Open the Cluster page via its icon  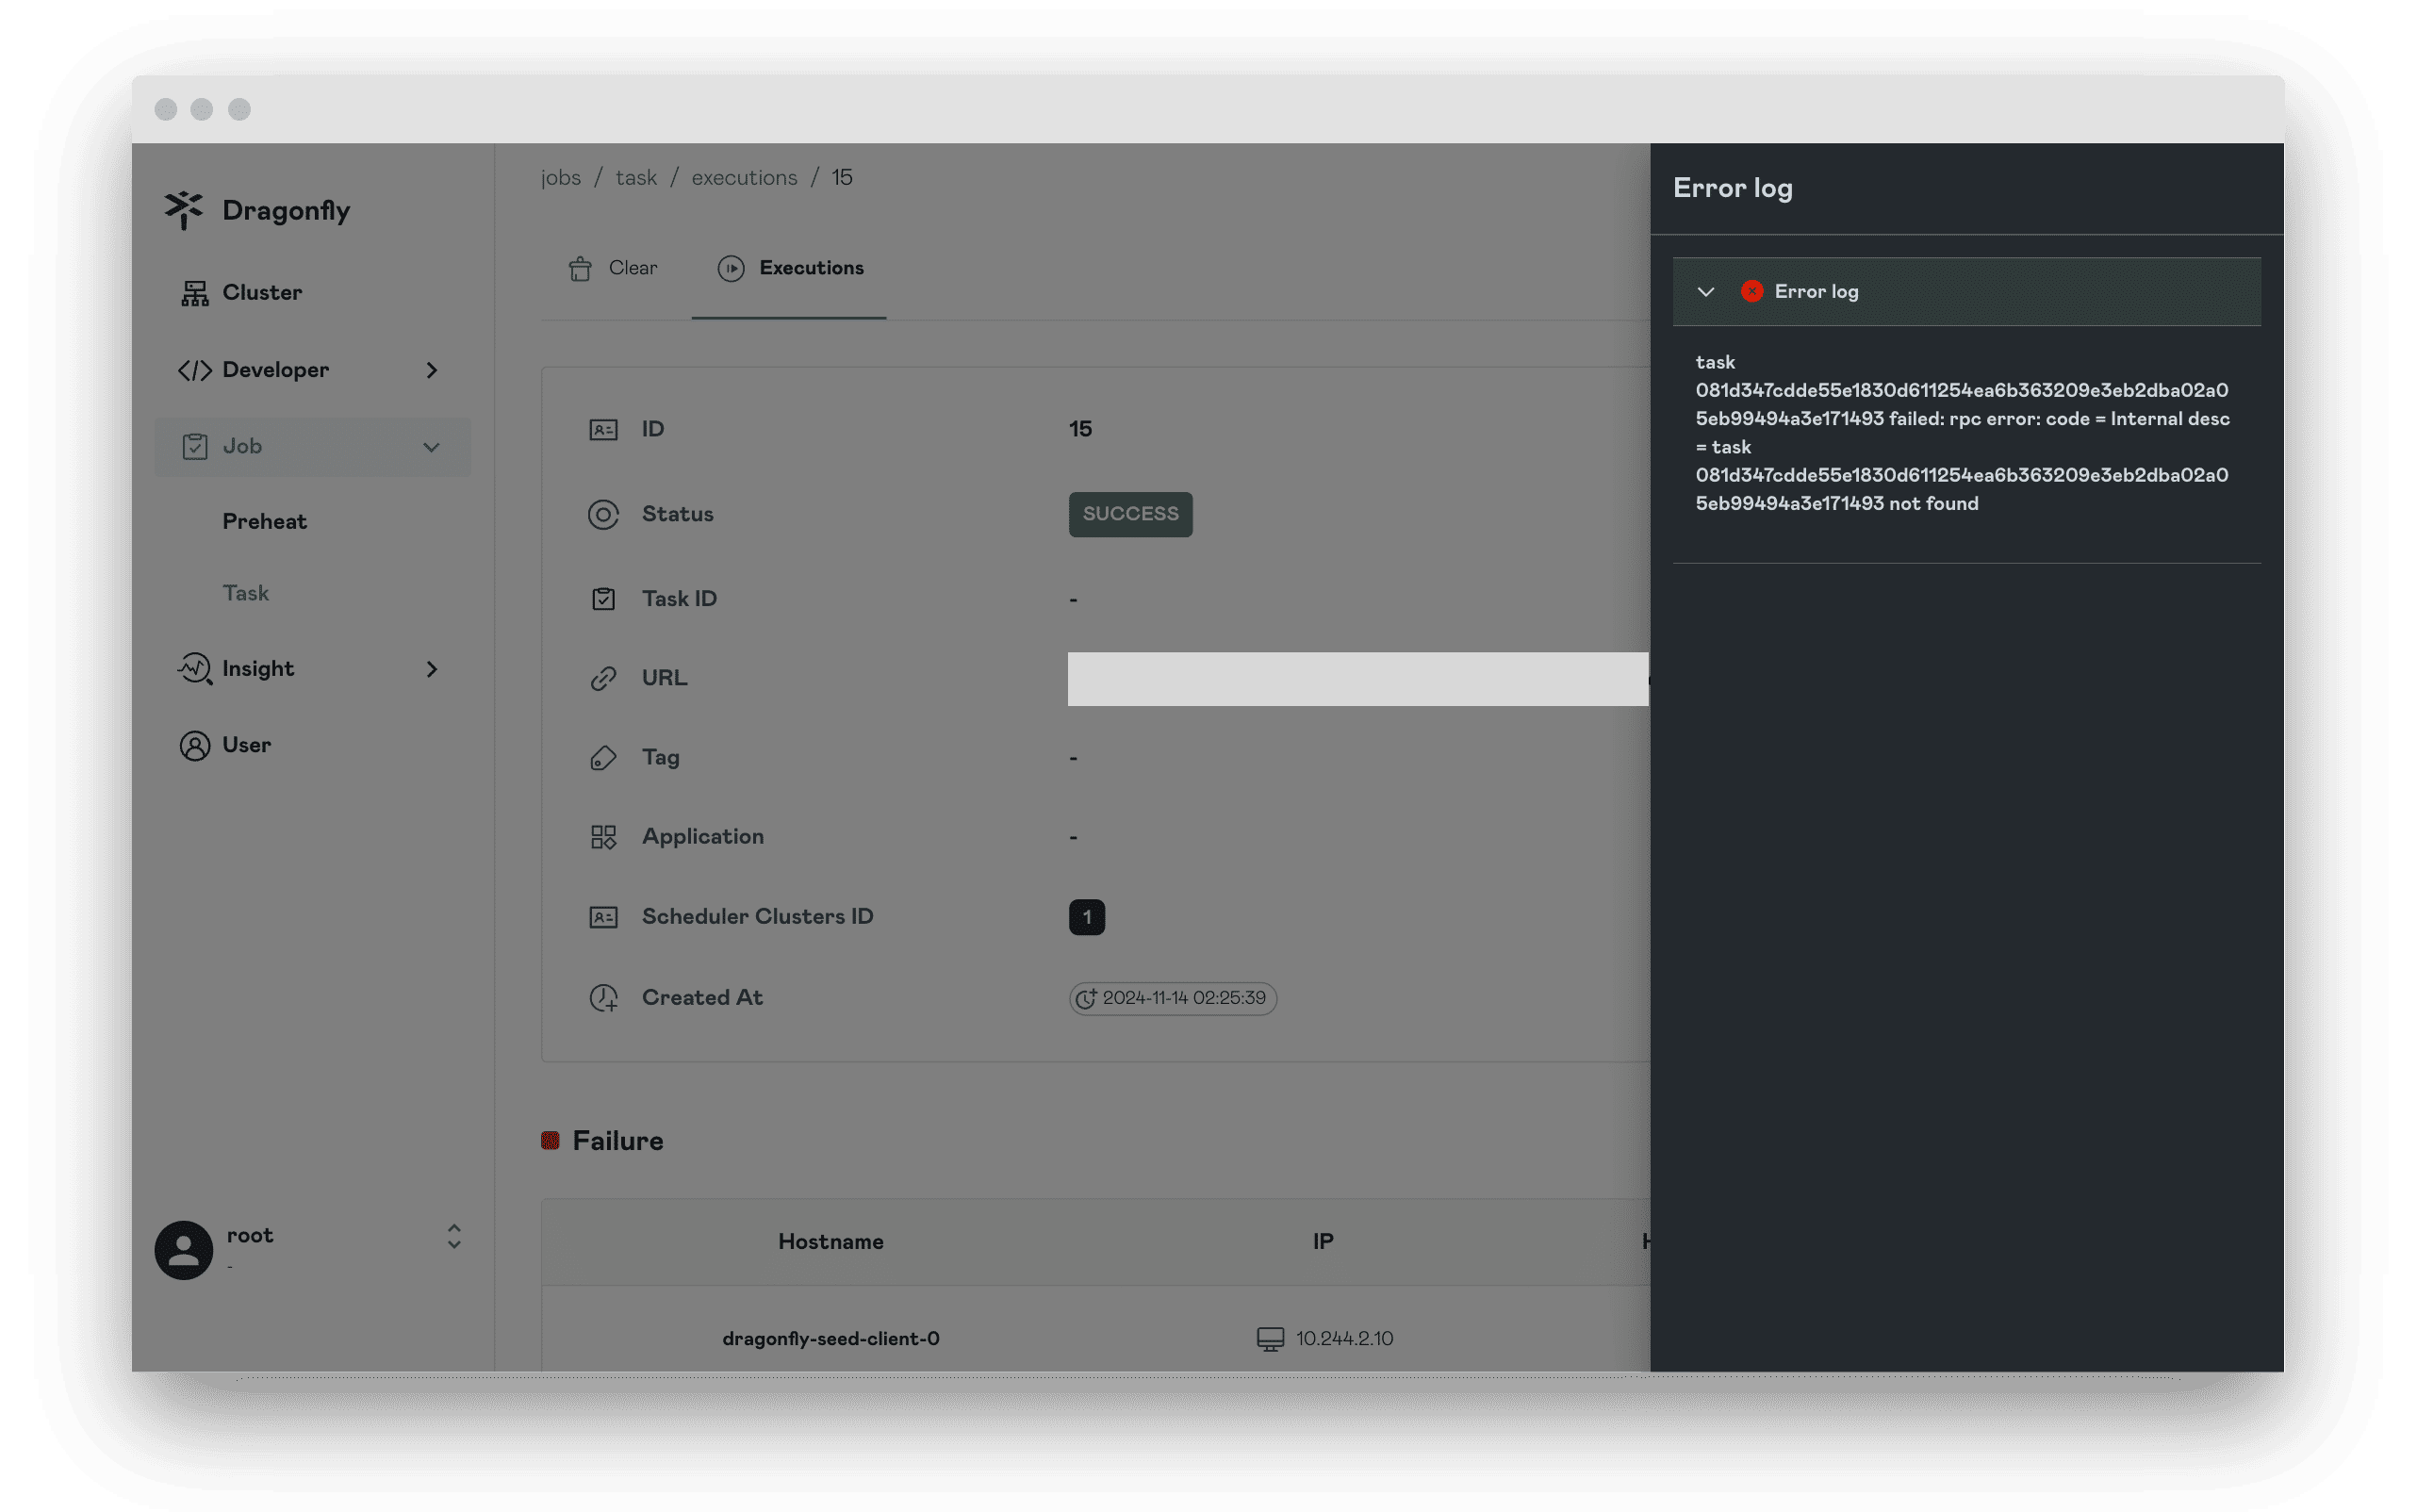[194, 293]
